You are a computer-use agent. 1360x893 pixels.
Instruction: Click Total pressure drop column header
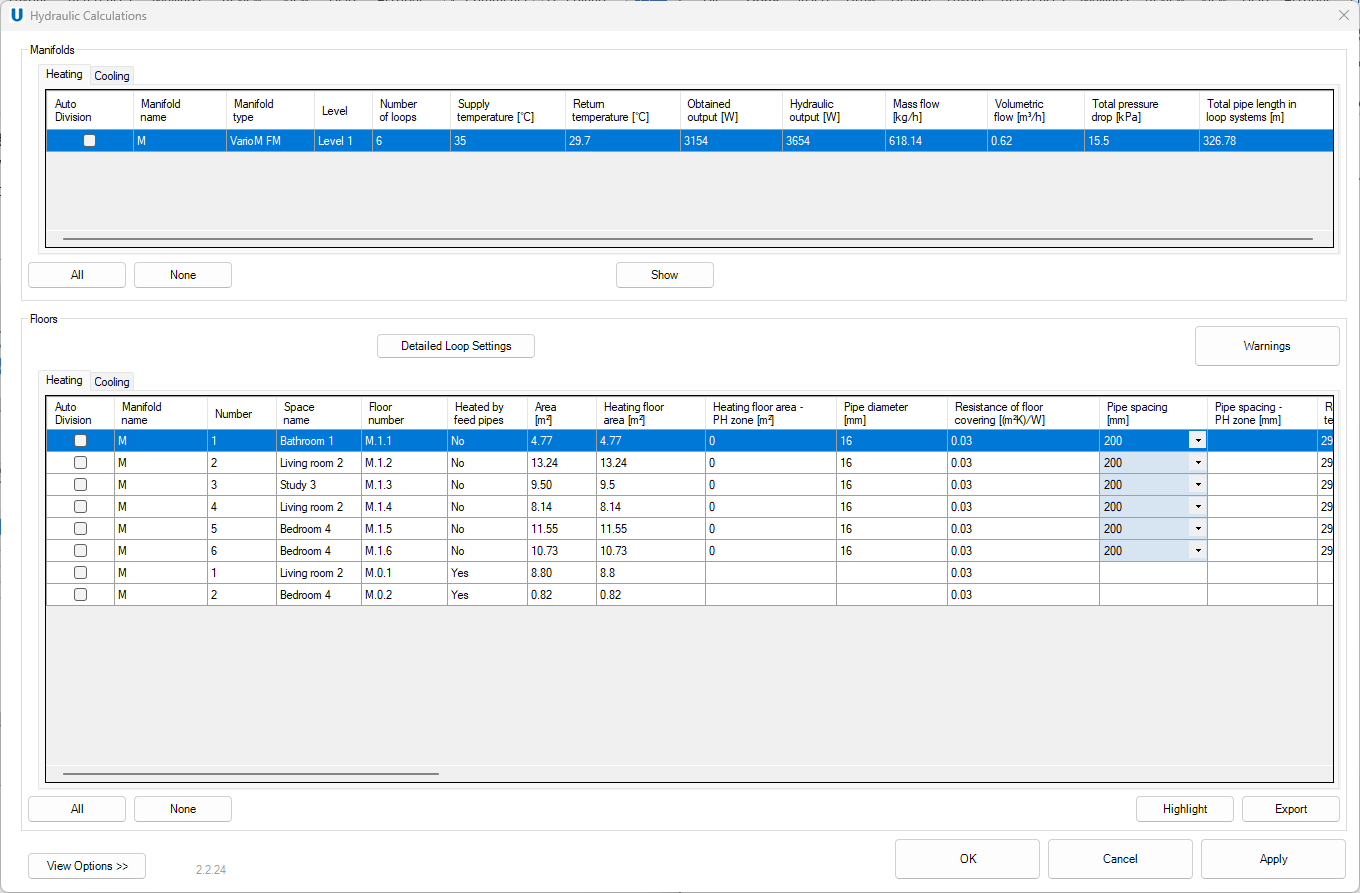[x=1142, y=110]
